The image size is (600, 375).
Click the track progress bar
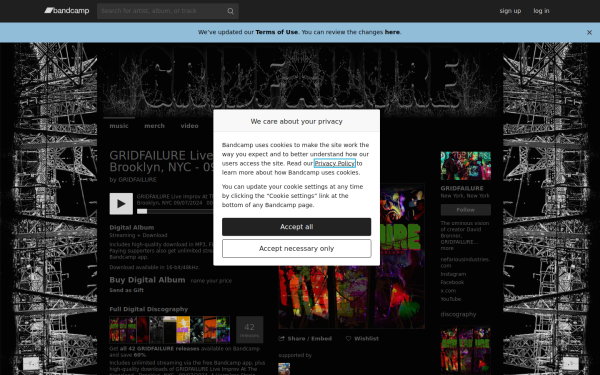(x=175, y=211)
